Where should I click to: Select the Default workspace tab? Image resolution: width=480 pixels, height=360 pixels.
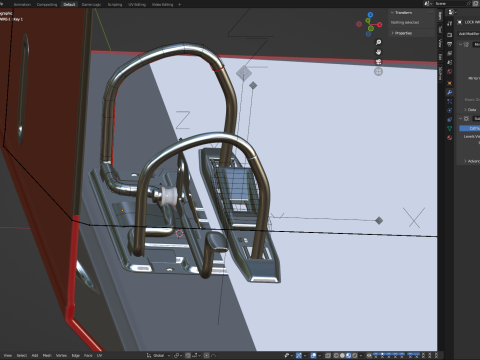(69, 4)
